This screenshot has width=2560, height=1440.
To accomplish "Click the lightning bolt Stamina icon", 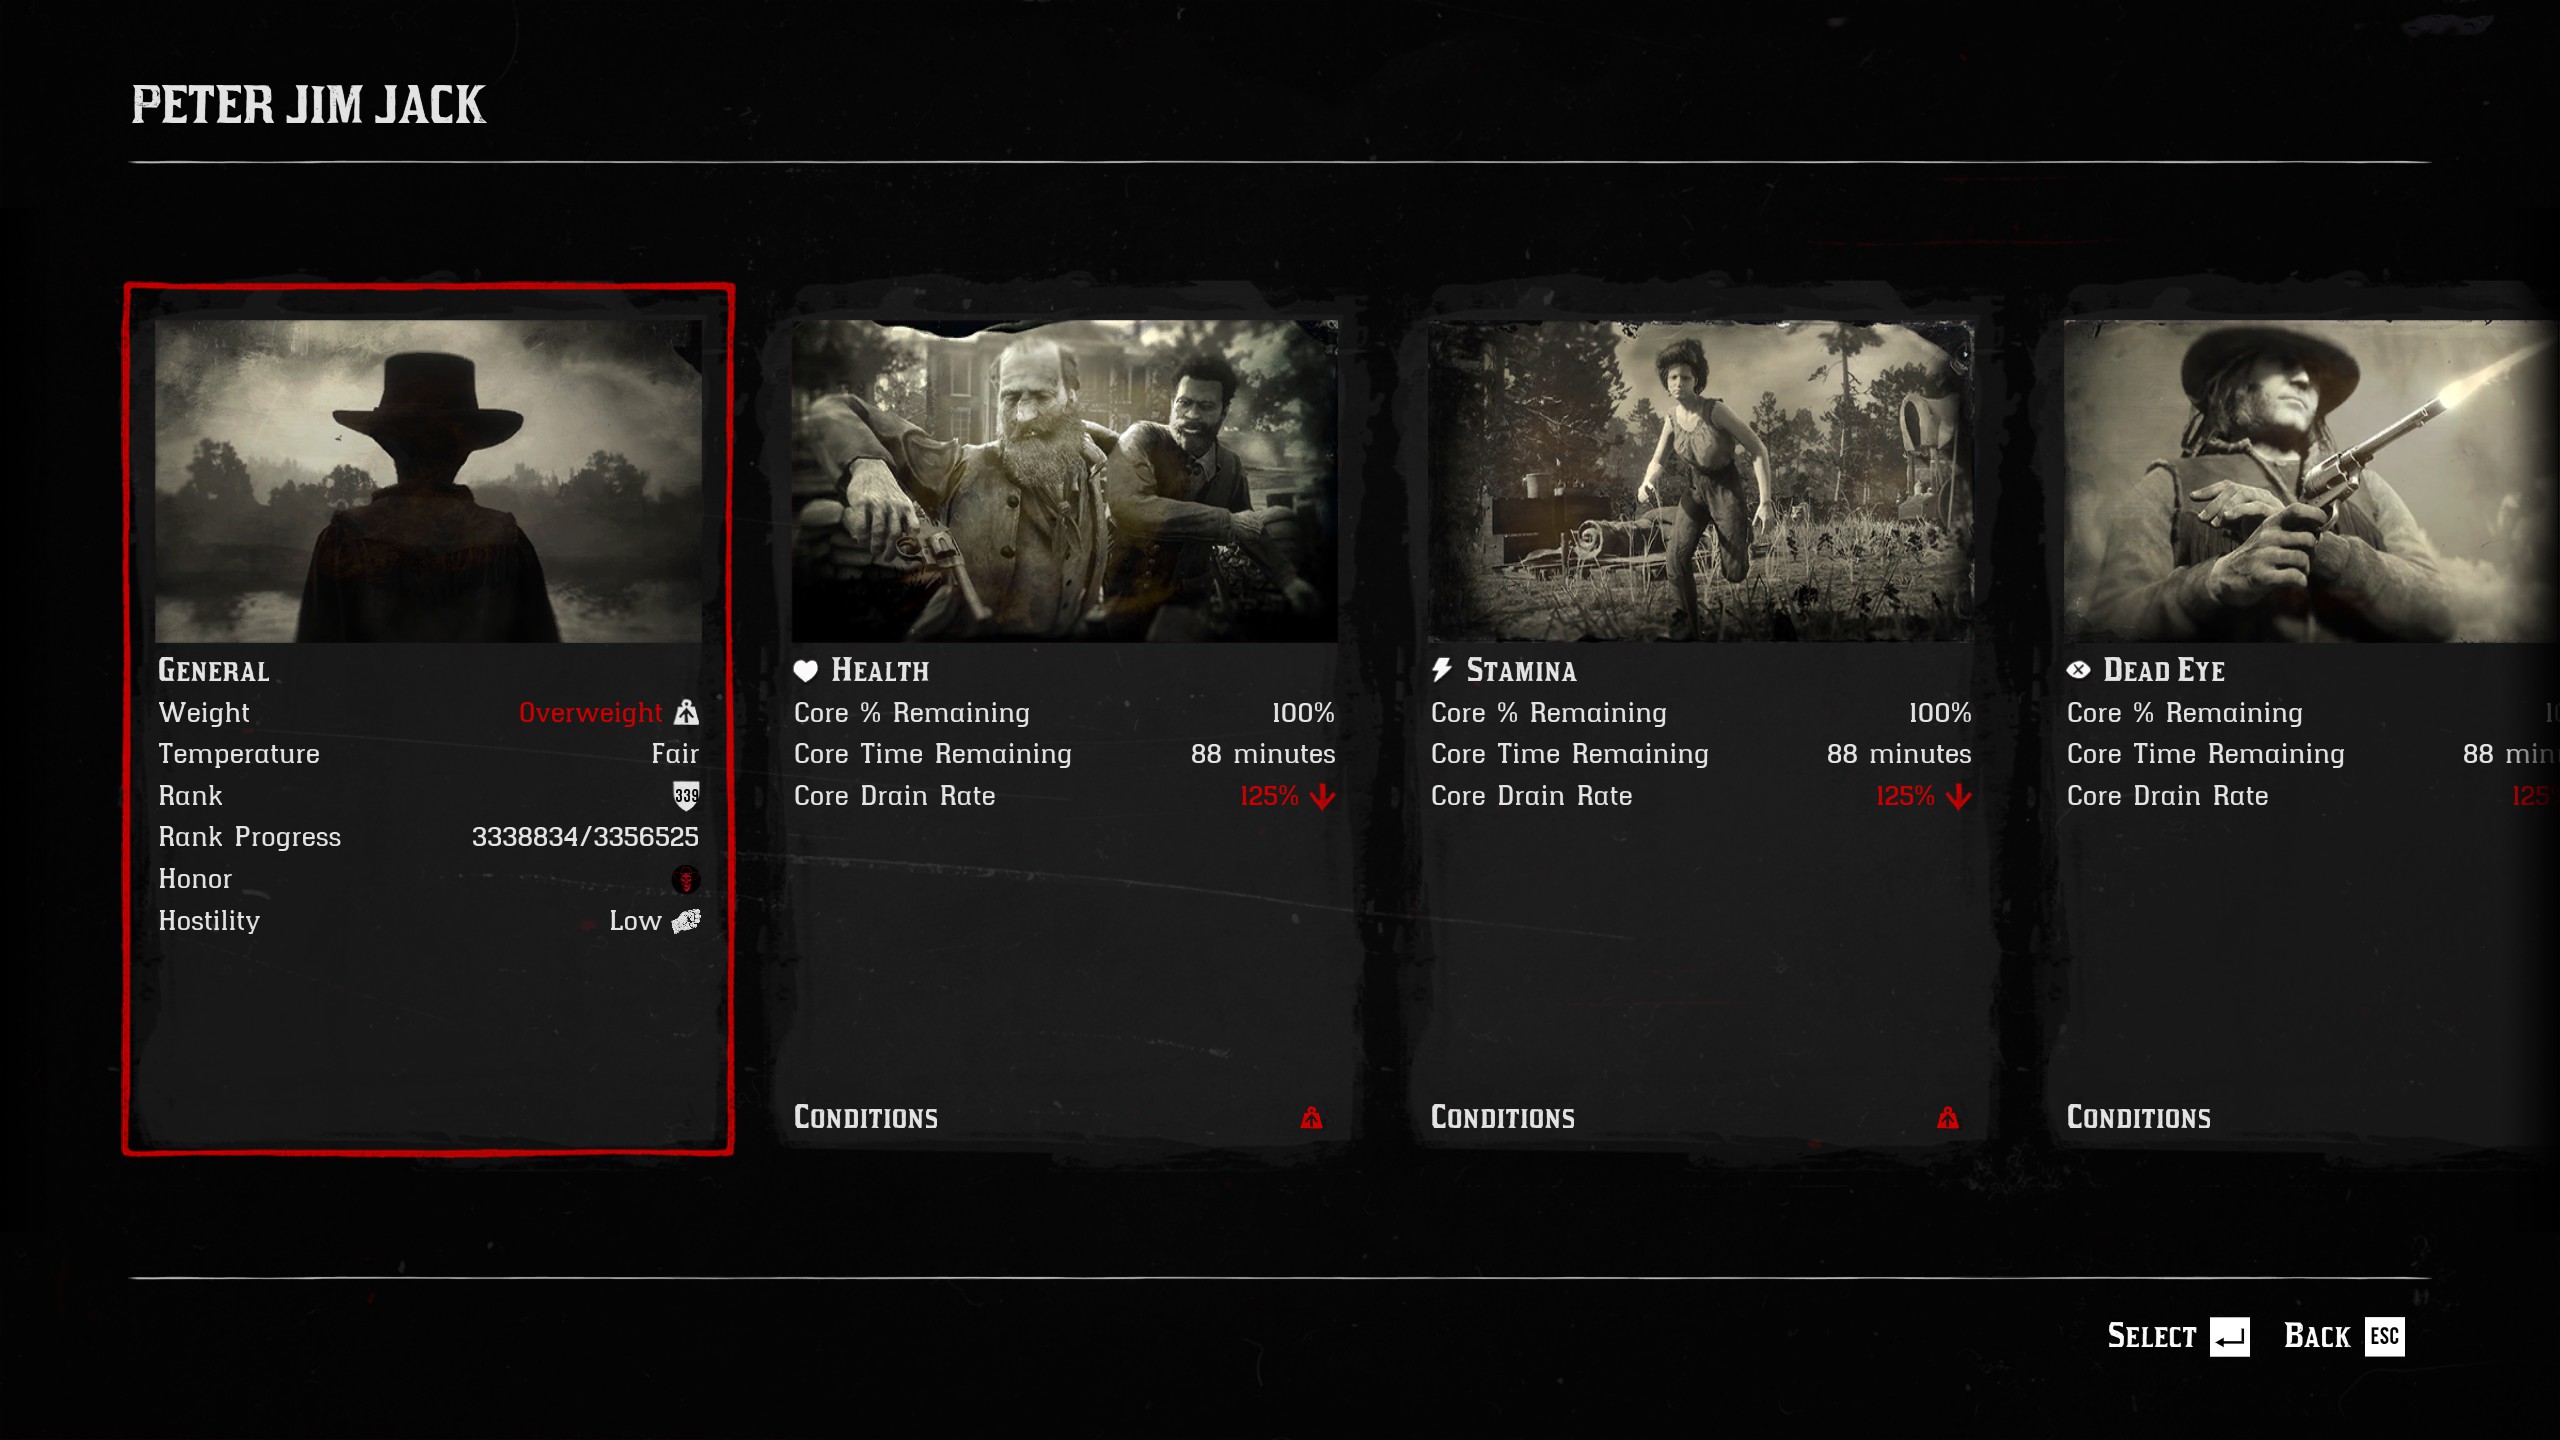I will click(x=1442, y=670).
